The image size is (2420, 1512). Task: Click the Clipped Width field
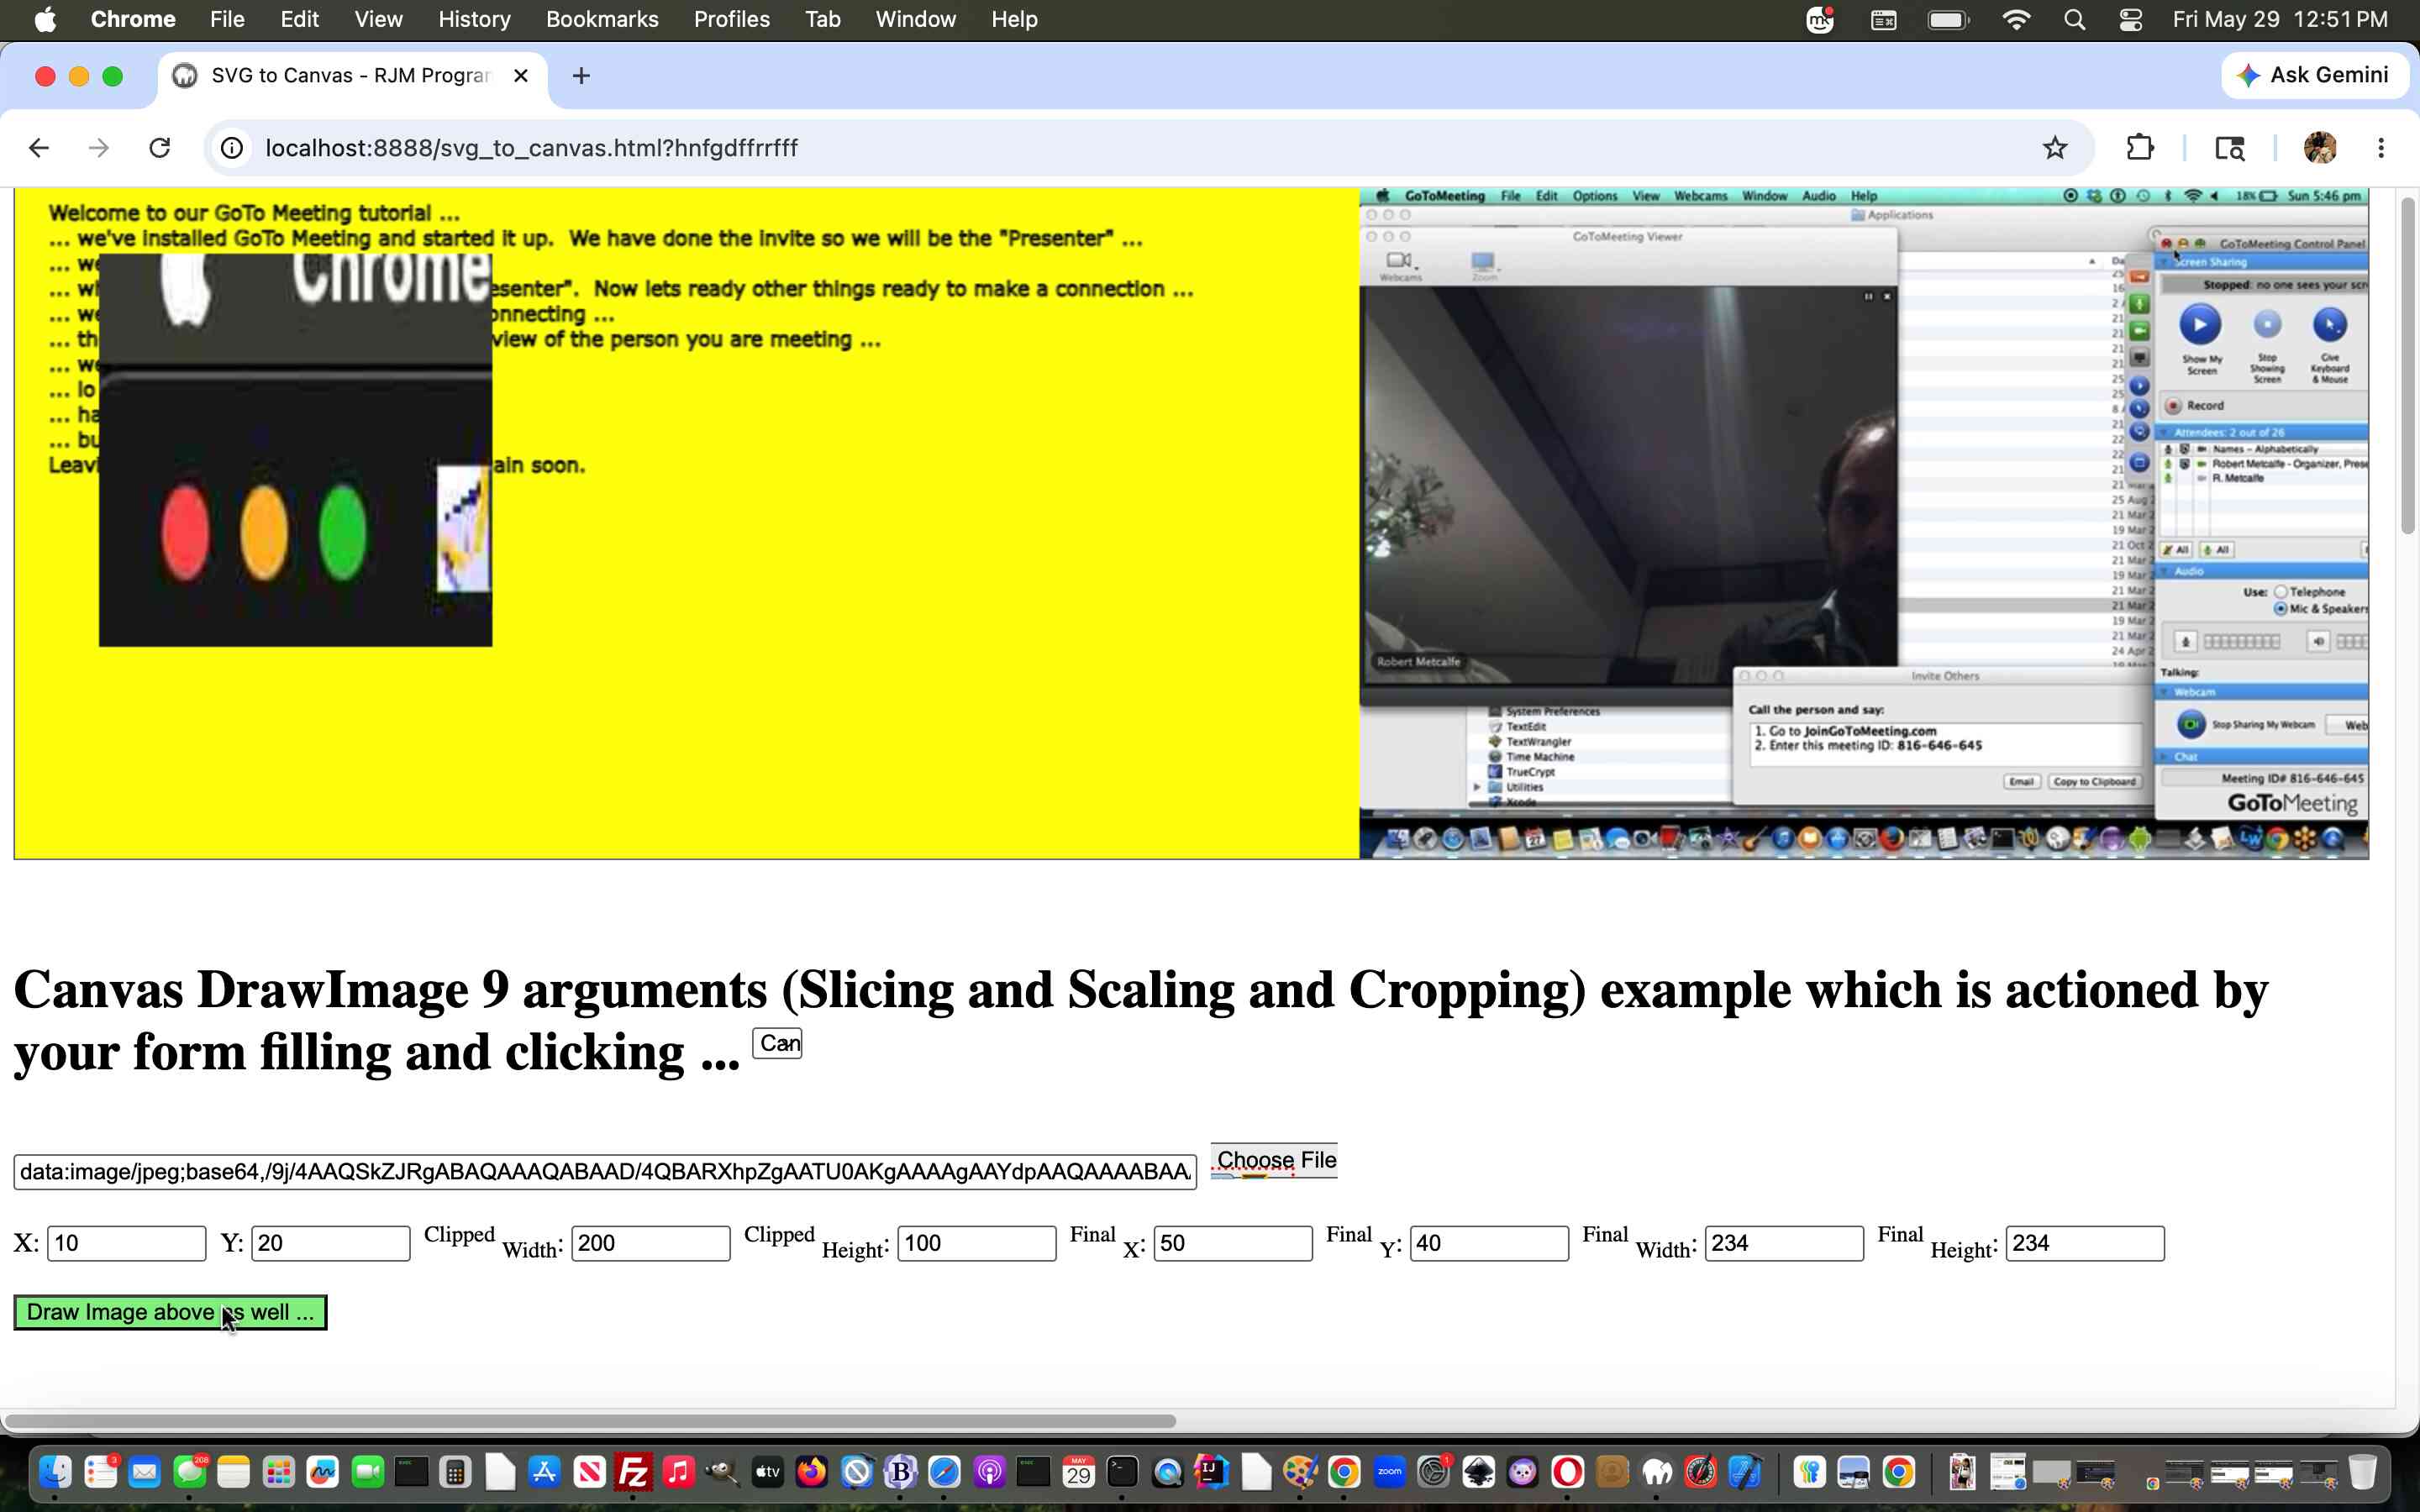(x=650, y=1243)
